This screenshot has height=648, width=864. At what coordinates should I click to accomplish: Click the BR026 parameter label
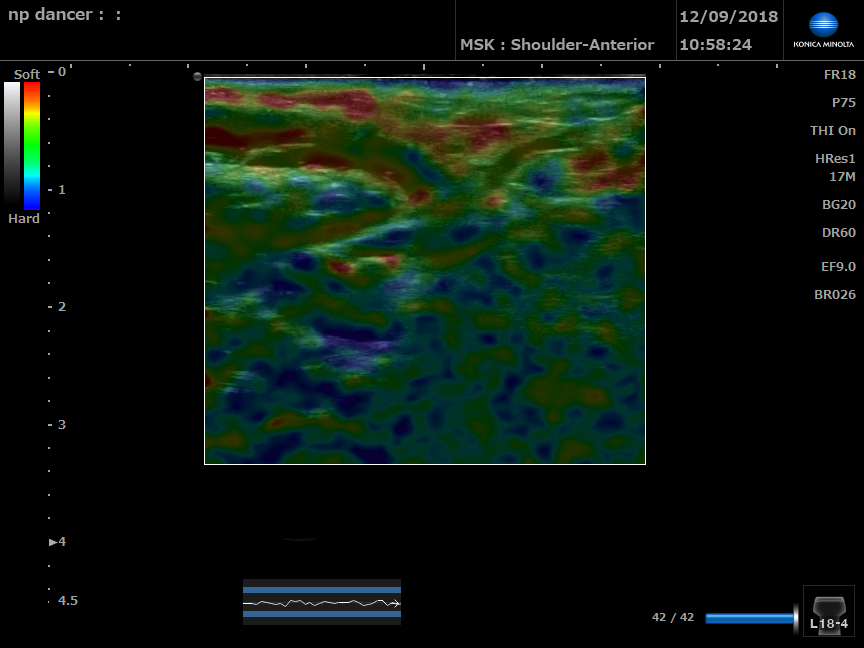[x=835, y=295]
